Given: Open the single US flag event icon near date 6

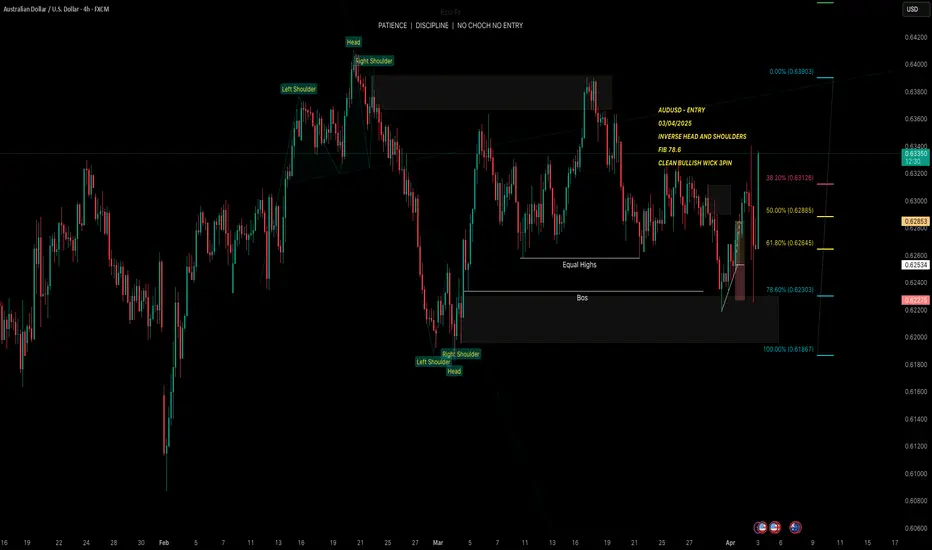Looking at the screenshot, I should click(774, 527).
